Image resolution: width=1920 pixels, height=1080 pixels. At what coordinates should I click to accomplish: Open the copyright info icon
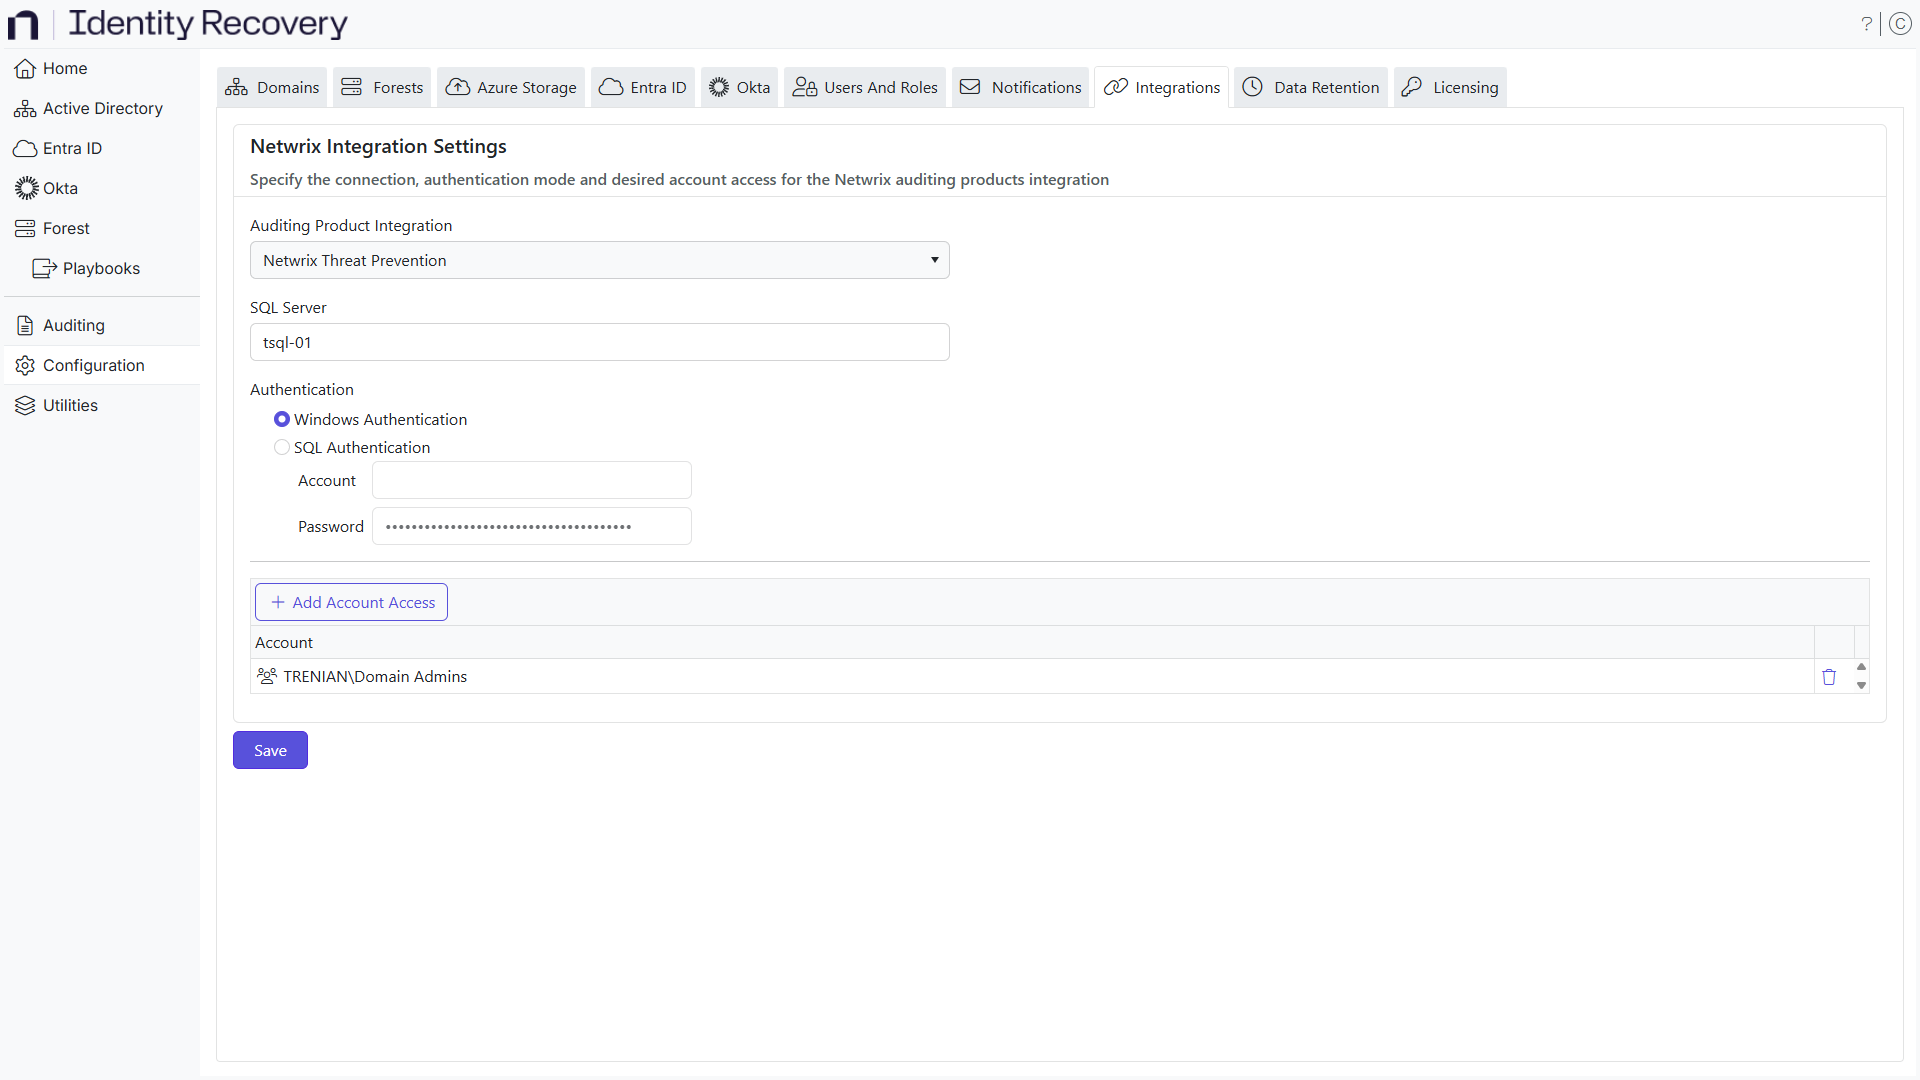(x=1901, y=23)
